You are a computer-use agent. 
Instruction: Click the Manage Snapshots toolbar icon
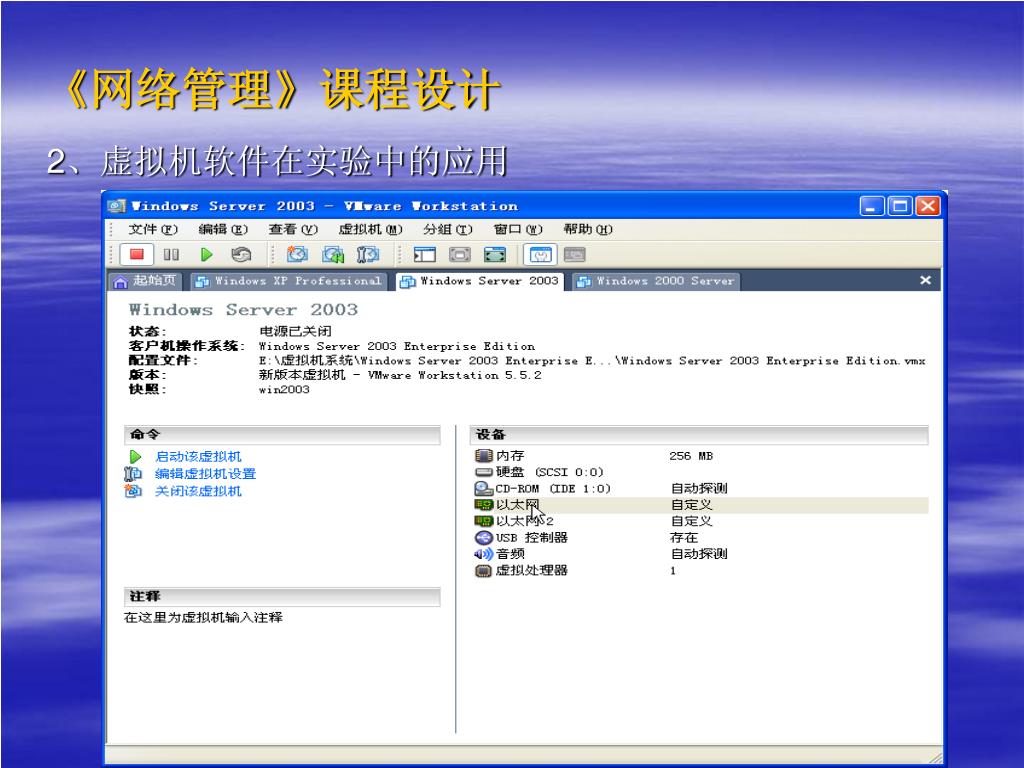pyautogui.click(x=368, y=255)
